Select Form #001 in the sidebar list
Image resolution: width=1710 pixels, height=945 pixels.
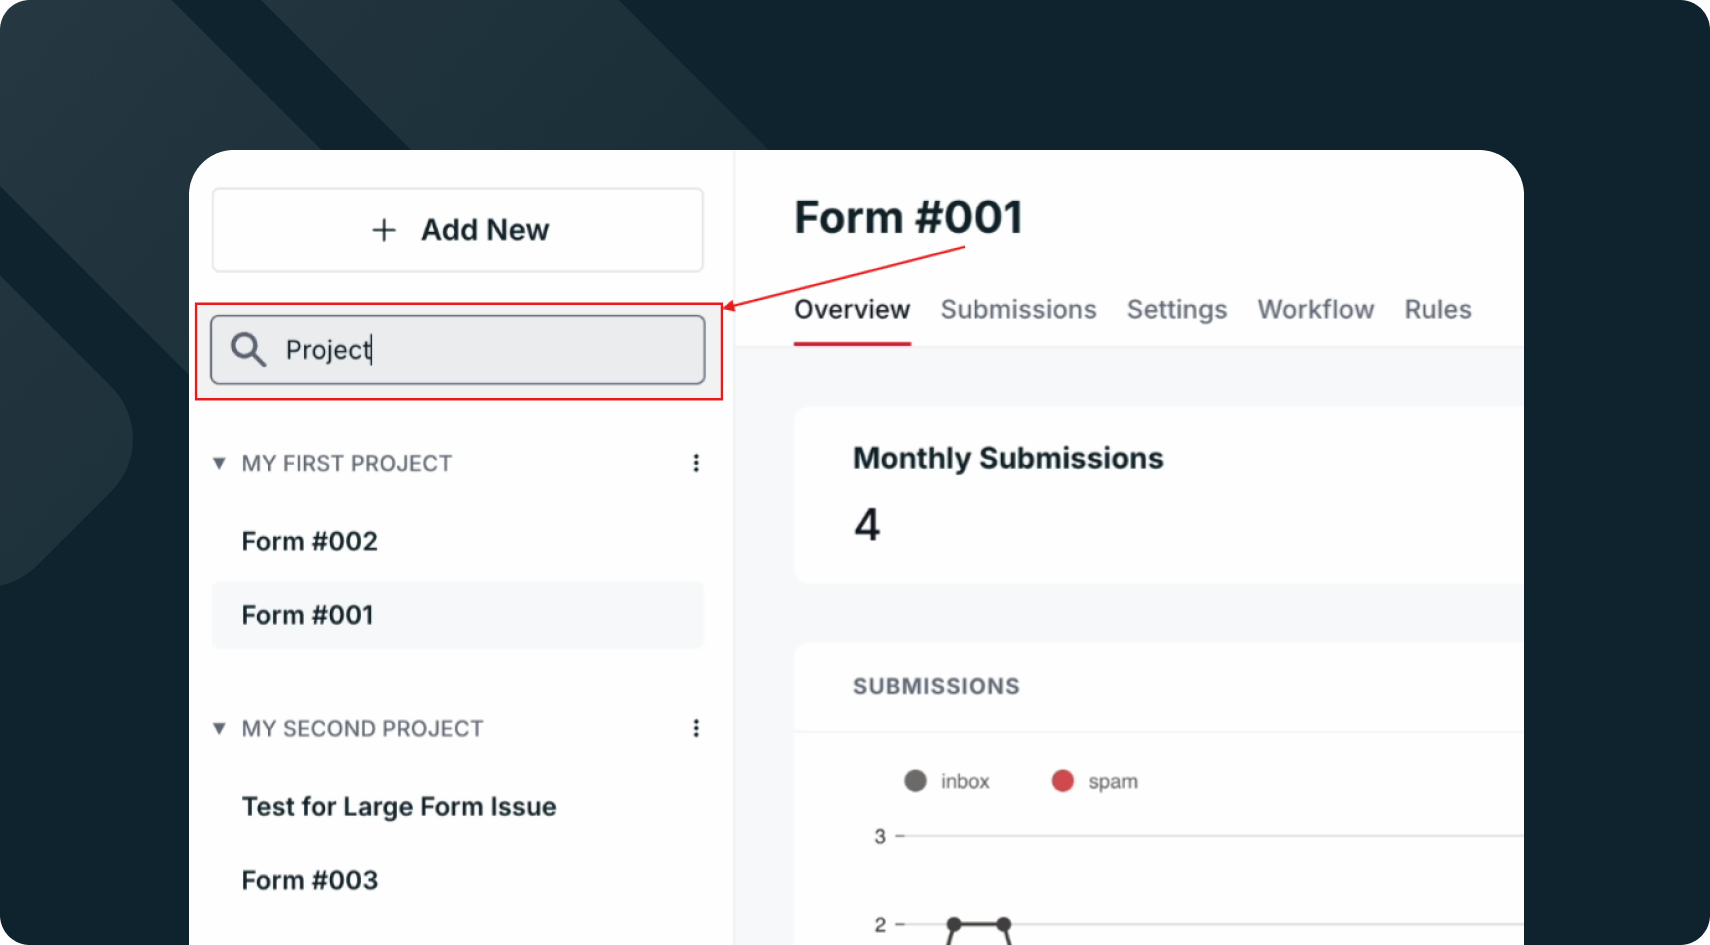(x=308, y=615)
